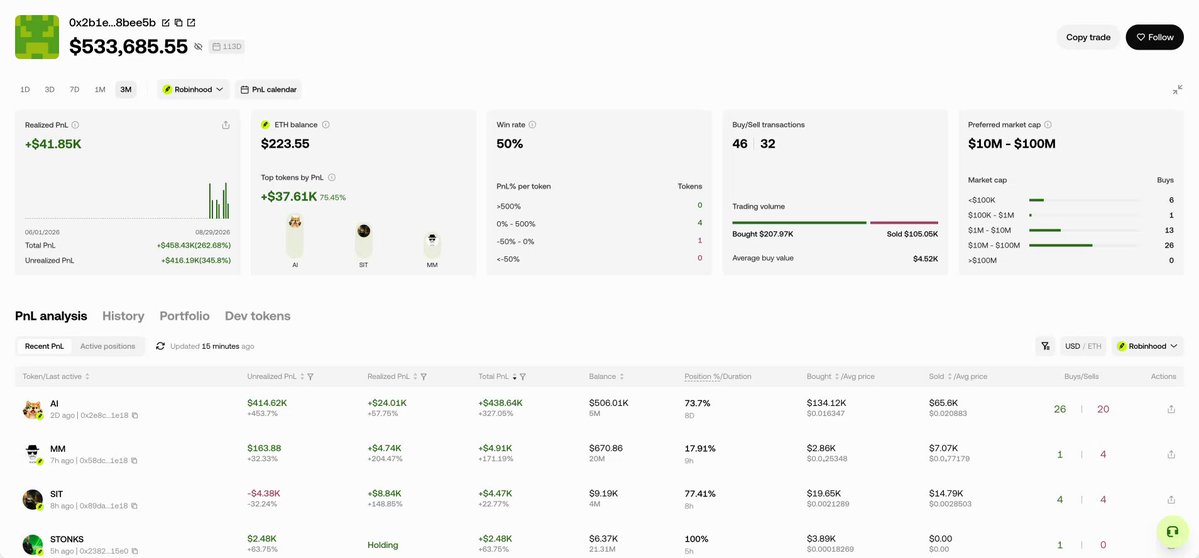
Task: Select the Active positions view
Action: click(x=108, y=346)
